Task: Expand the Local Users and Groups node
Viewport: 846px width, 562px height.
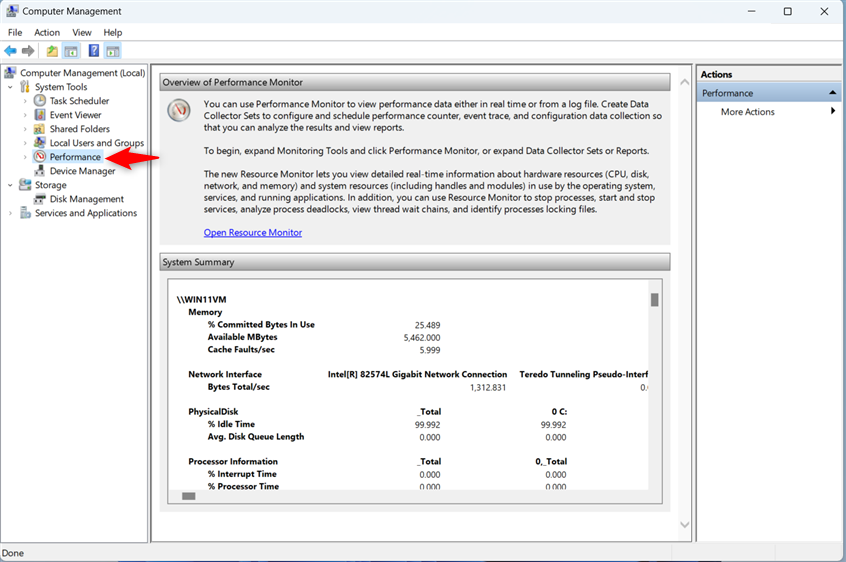Action: pyautogui.click(x=25, y=143)
